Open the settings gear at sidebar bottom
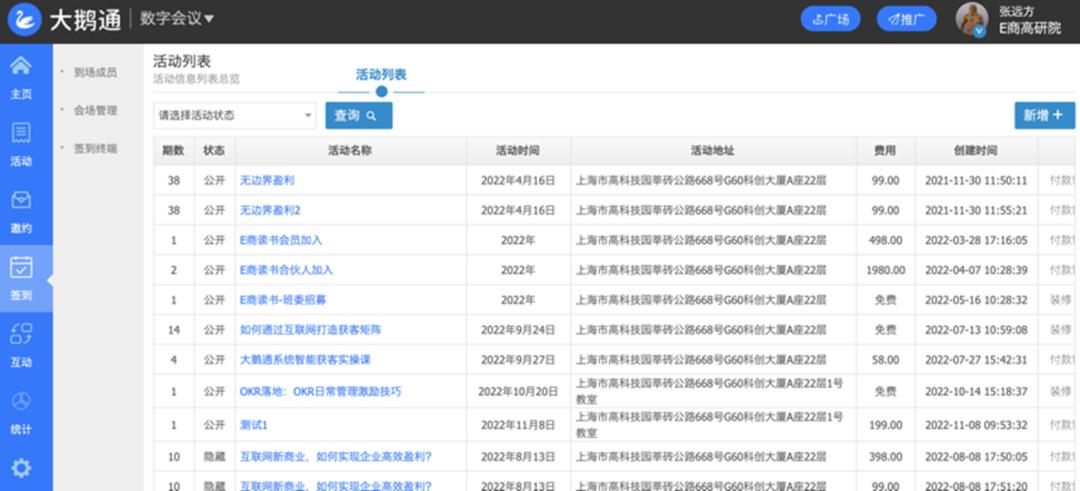Image resolution: width=1080 pixels, height=491 pixels. point(21,468)
